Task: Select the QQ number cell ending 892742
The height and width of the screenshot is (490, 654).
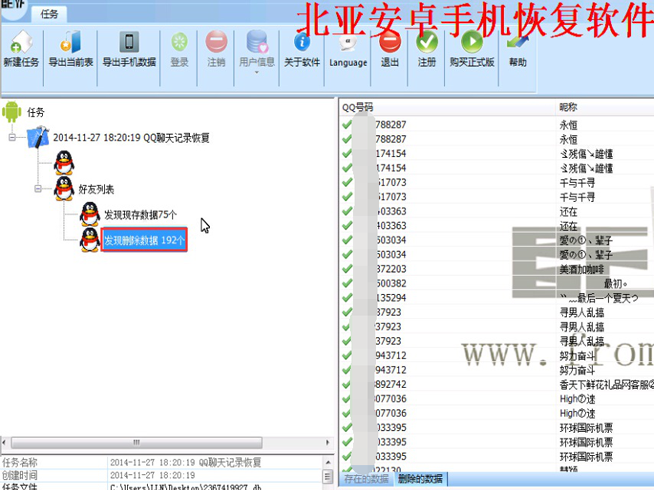Action: [390, 384]
